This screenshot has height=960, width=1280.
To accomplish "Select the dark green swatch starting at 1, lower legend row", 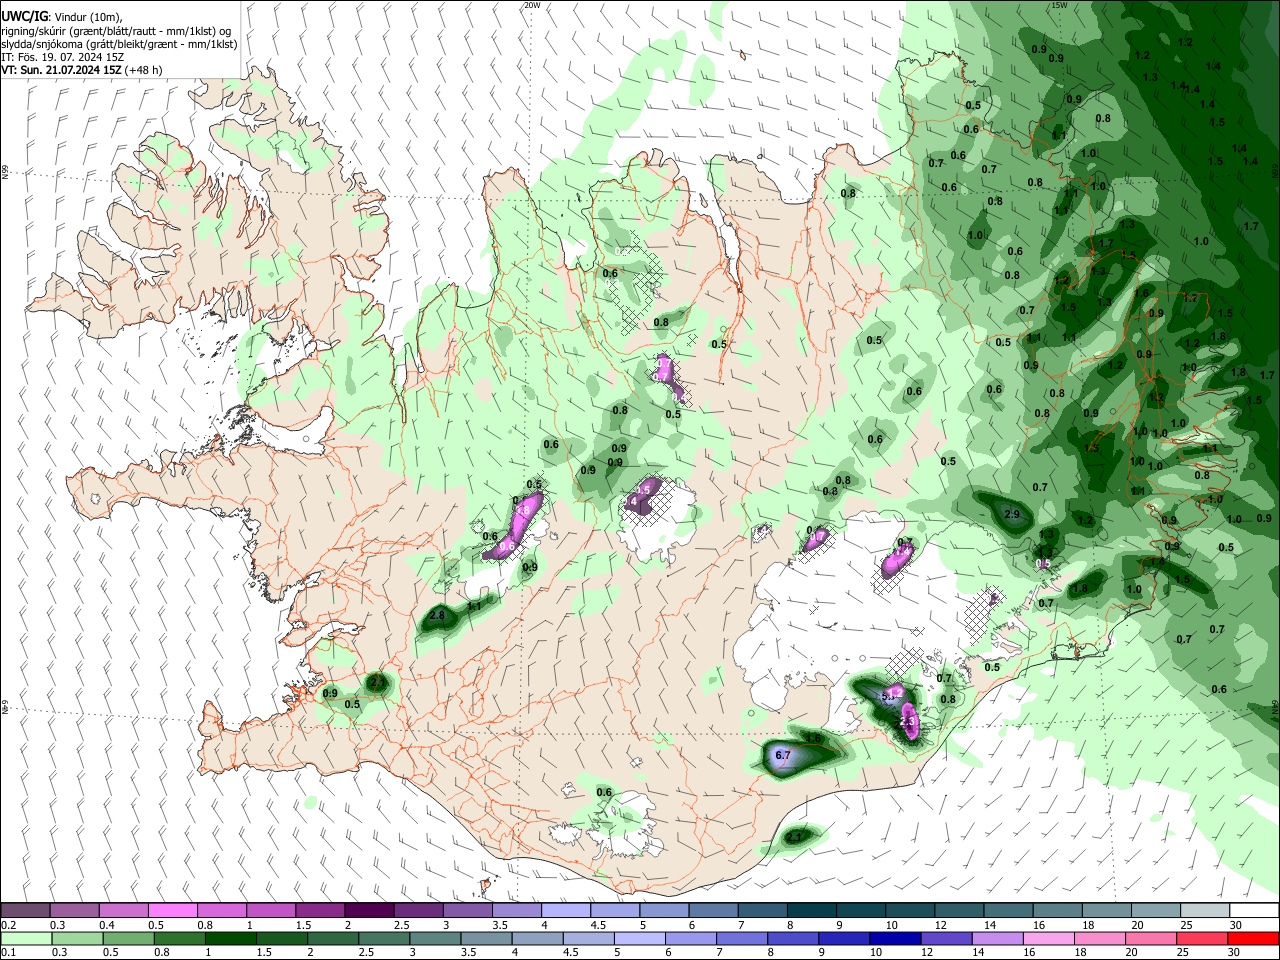I will pos(233,938).
